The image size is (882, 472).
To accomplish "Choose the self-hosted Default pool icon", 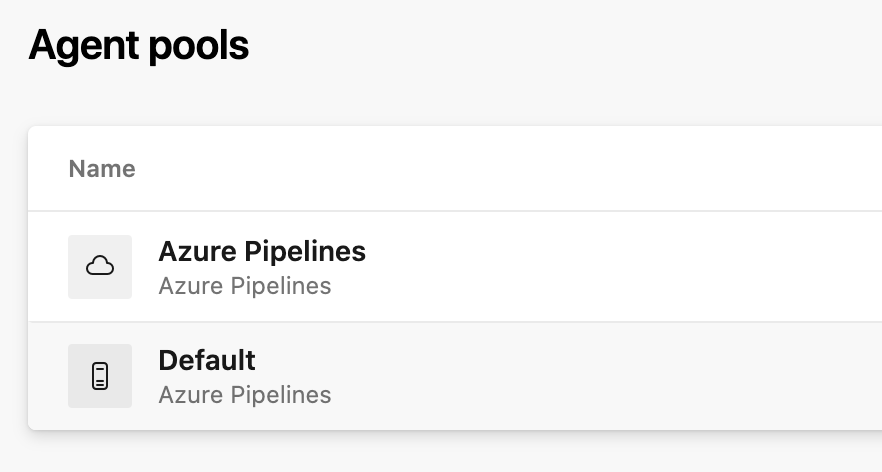I will [x=100, y=376].
